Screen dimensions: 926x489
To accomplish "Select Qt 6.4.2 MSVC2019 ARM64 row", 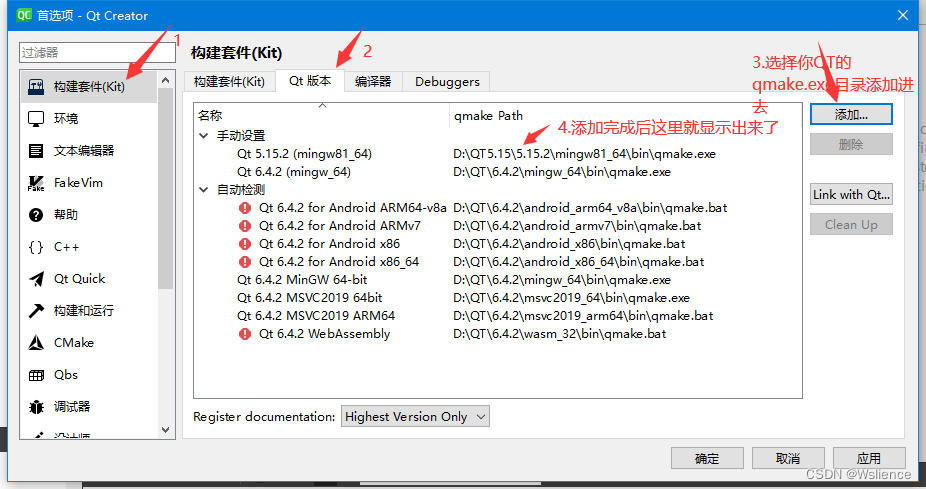I will click(497, 316).
